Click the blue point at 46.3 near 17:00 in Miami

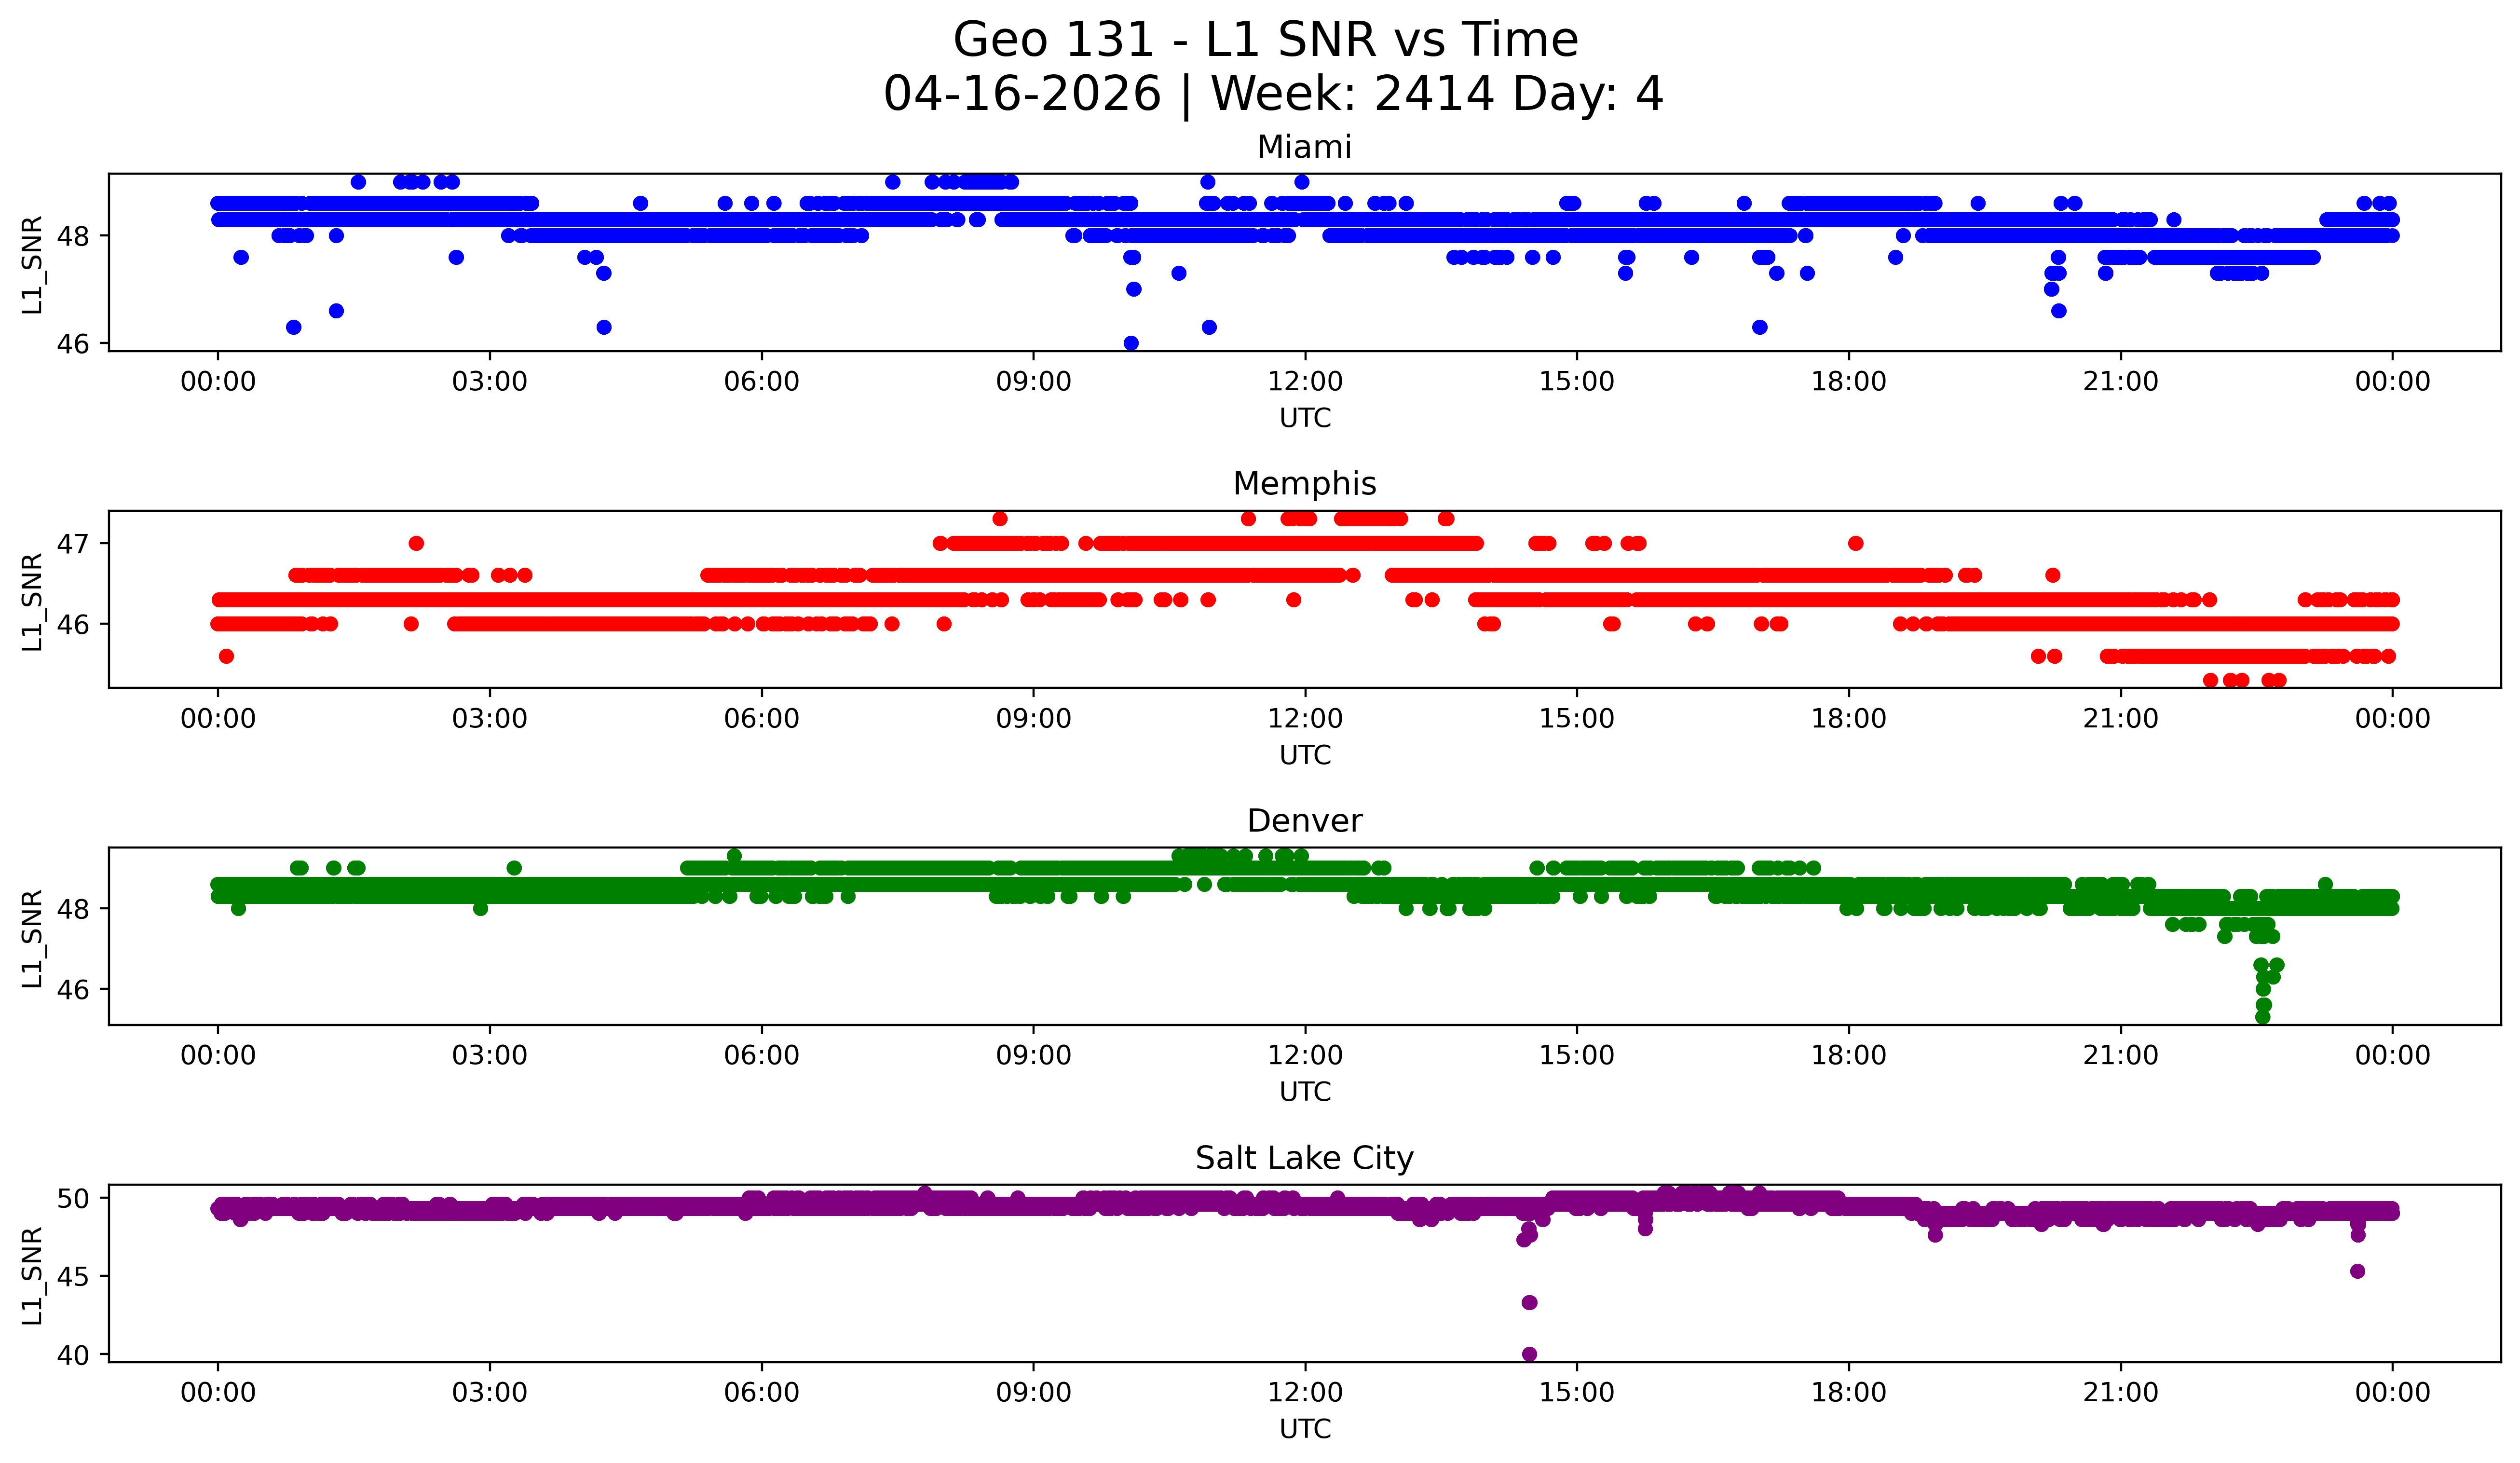click(1760, 327)
